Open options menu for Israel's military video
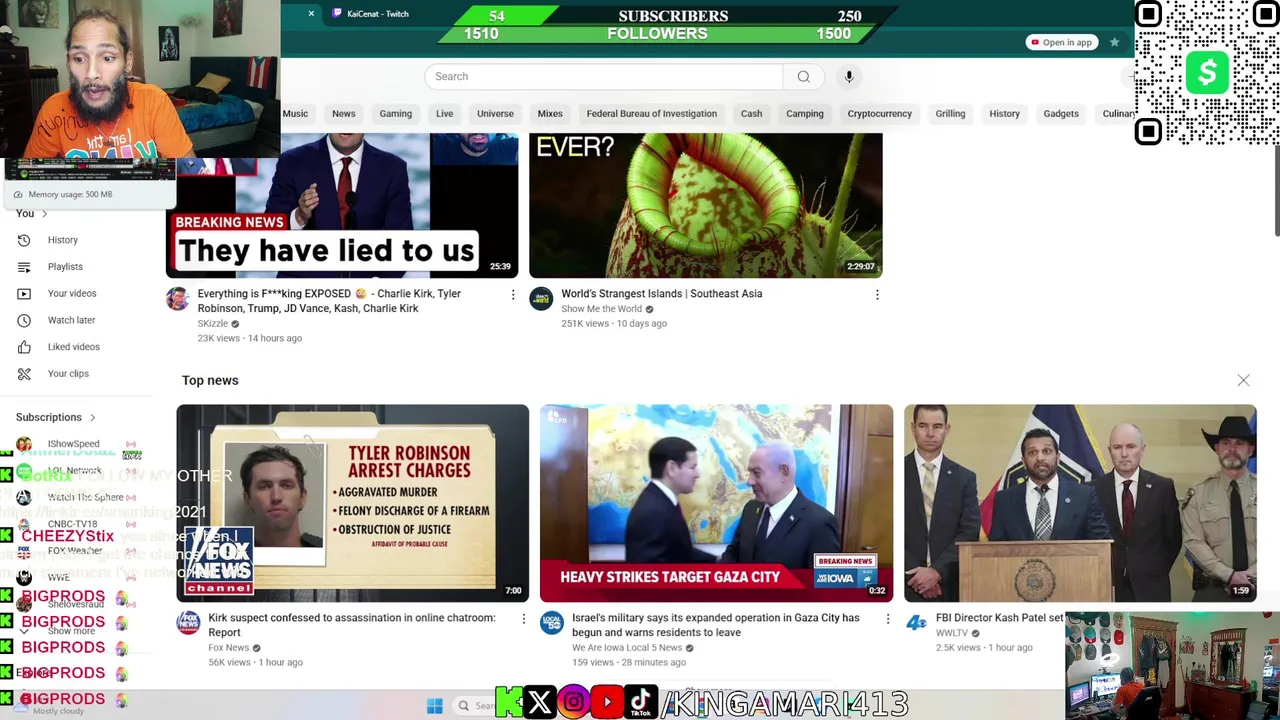Image resolution: width=1280 pixels, height=720 pixels. [x=887, y=619]
